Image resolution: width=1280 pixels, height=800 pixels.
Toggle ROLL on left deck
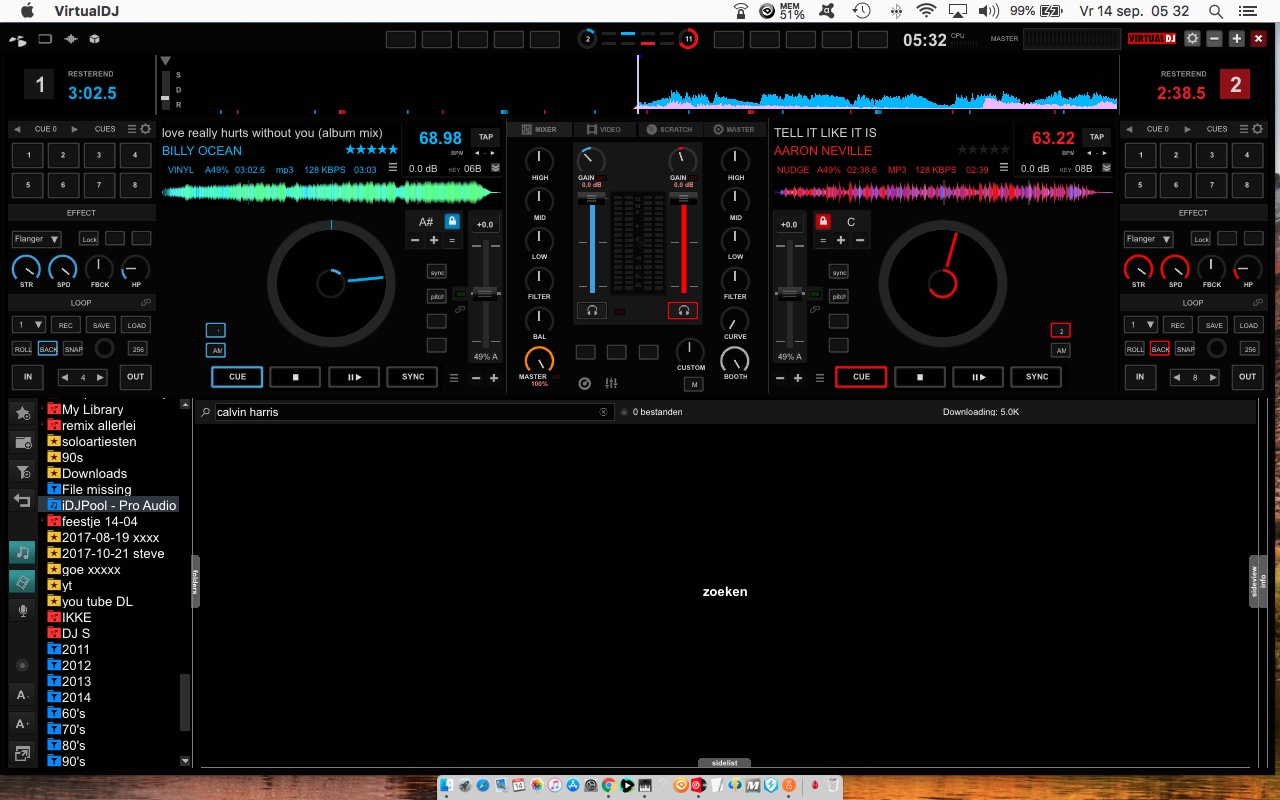[22, 349]
